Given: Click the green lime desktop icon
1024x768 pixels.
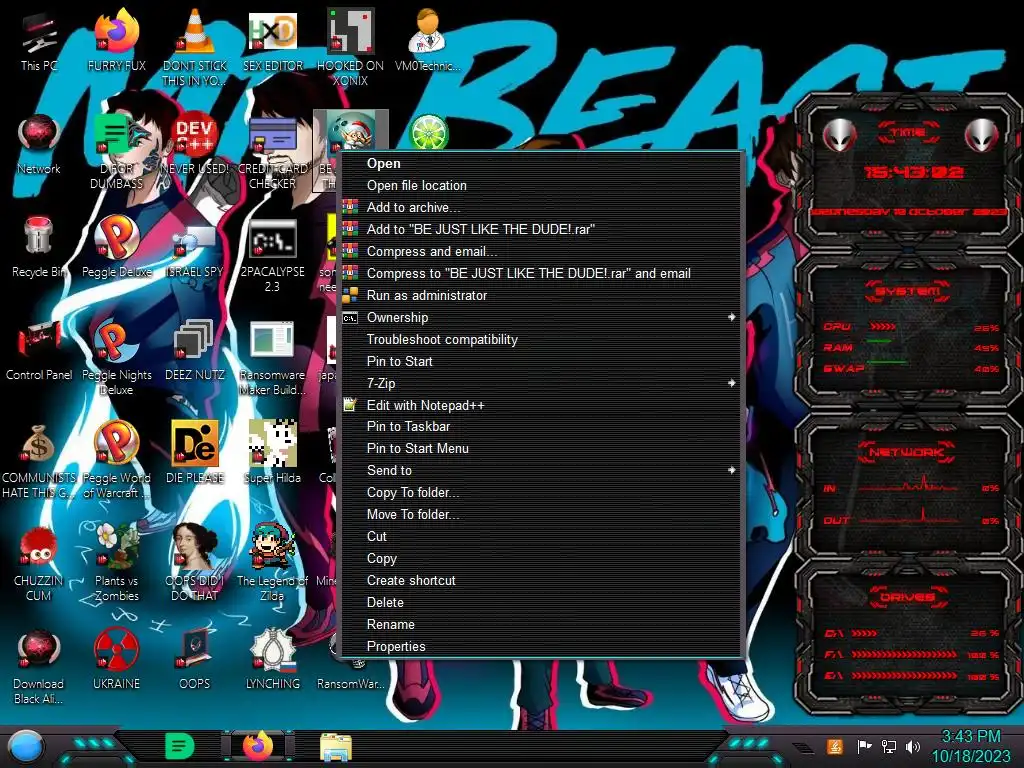Looking at the screenshot, I should [428, 133].
